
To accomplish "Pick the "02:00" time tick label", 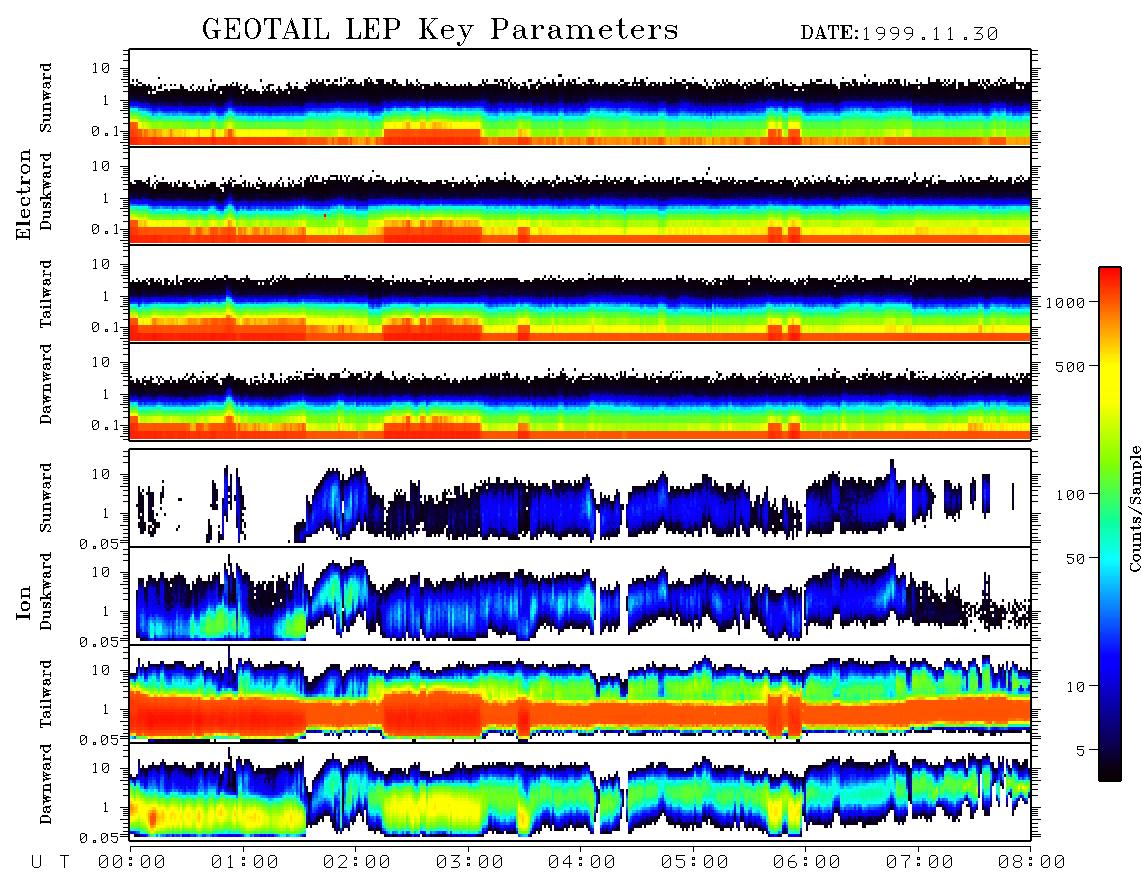I will 357,862.
